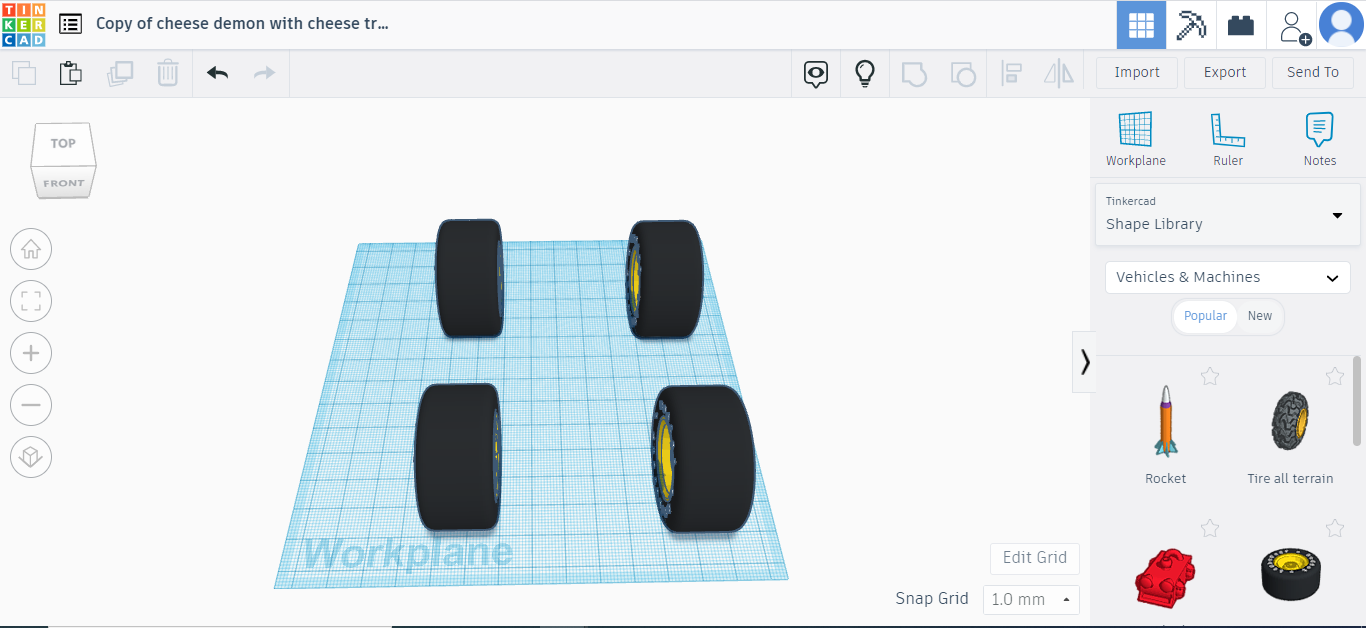Click the design title text
Image resolution: width=1366 pixels, height=628 pixels.
[x=242, y=23]
